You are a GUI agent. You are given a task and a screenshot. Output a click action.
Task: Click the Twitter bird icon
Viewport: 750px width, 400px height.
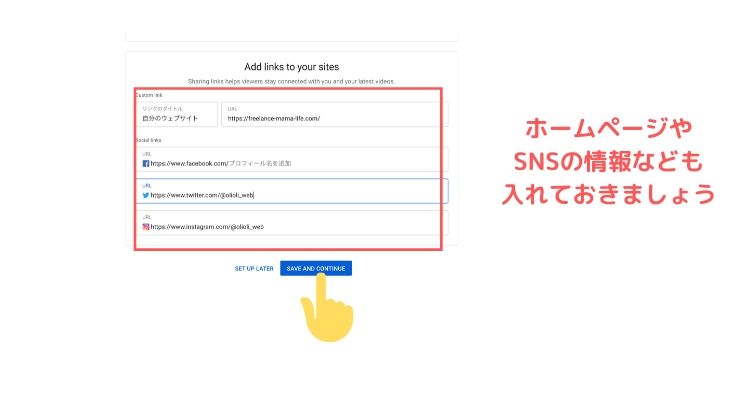click(145, 195)
